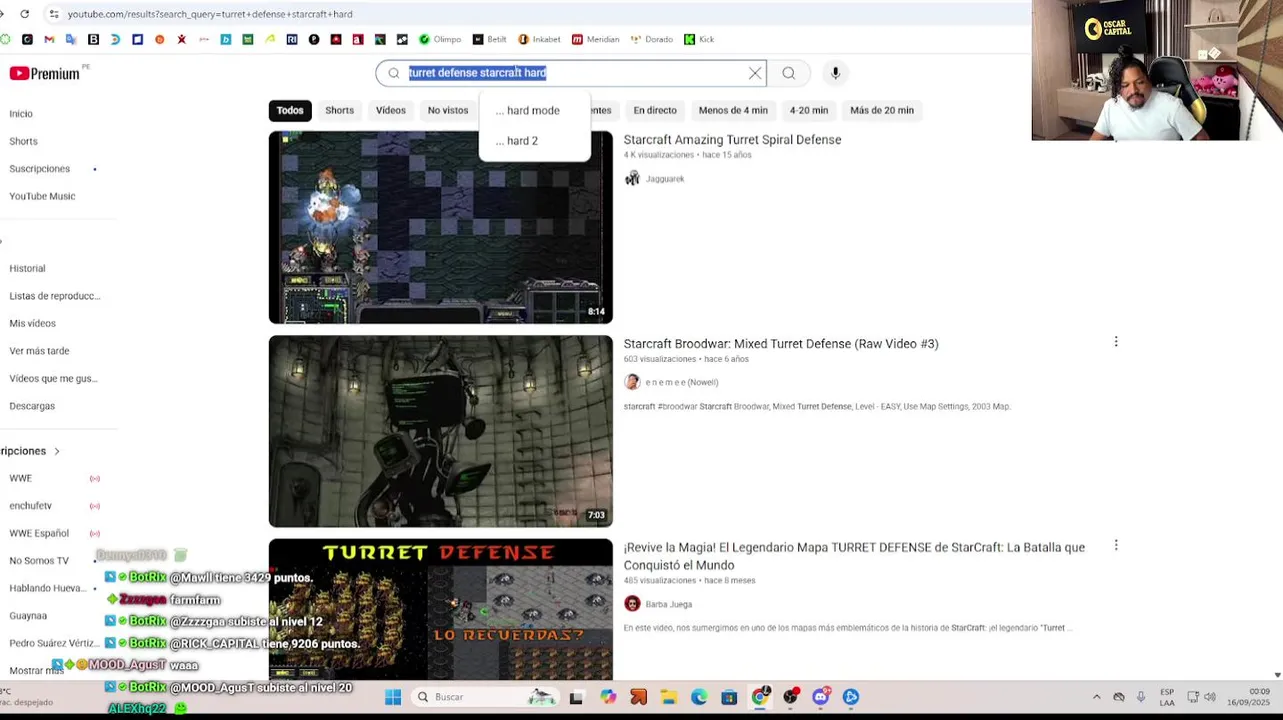Switch to Chrome in the taskbar
1283x720 pixels.
pyautogui.click(x=760, y=697)
